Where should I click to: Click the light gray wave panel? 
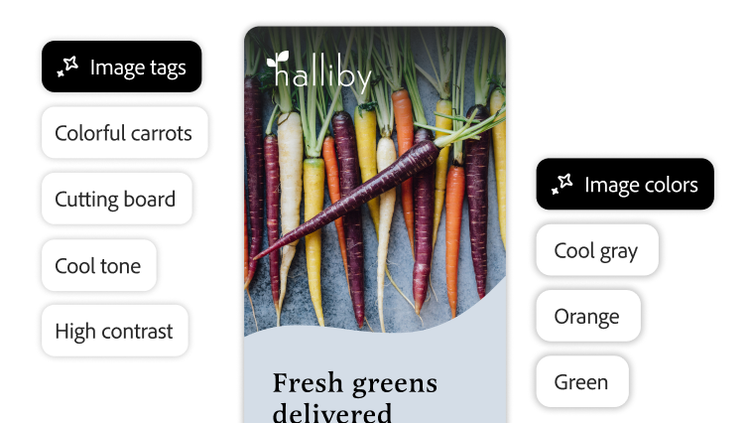375,373
